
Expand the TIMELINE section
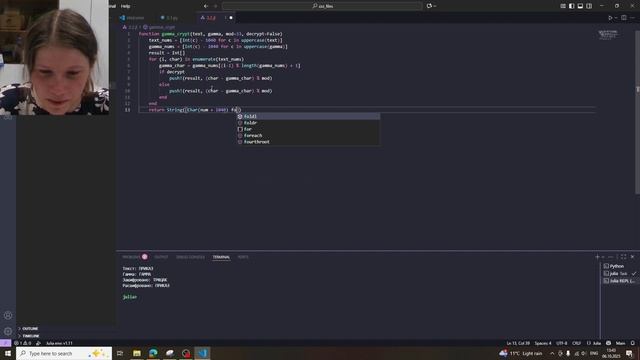[65, 336]
